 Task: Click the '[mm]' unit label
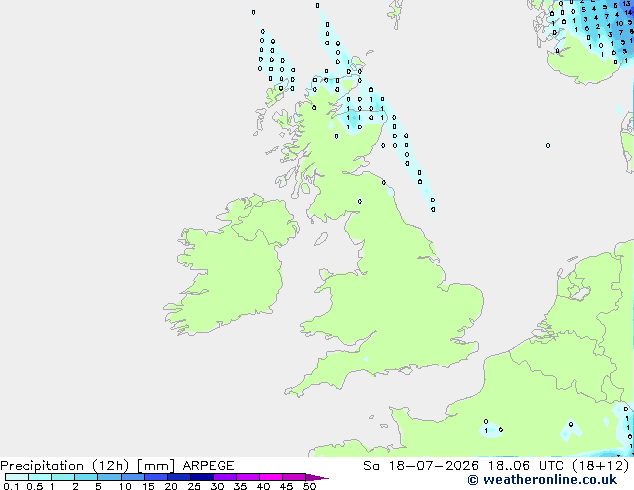(x=156, y=466)
